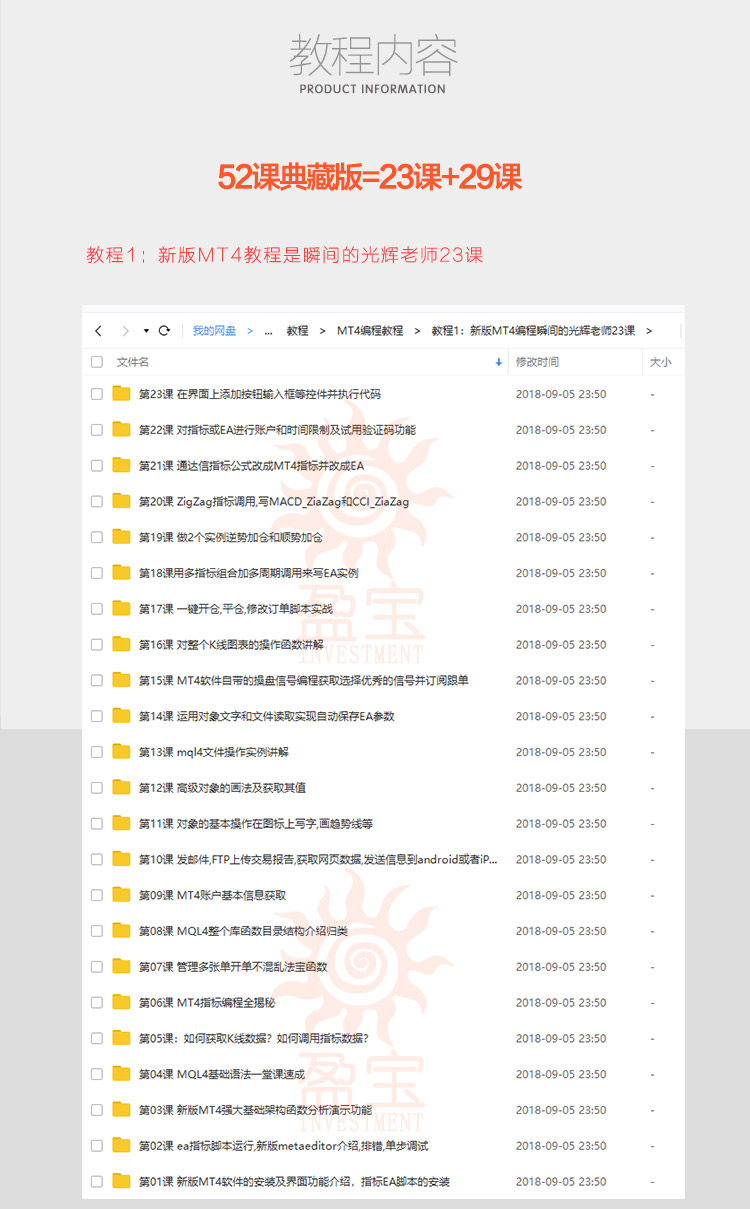The image size is (750, 1209).
Task: Tick the select-all checkbox in header
Action: 97,362
